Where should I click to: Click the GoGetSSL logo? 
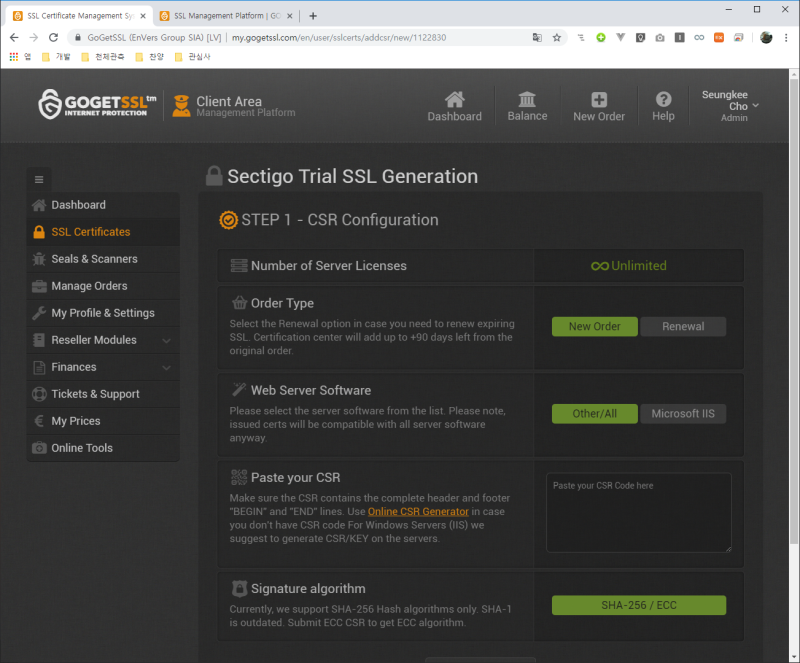point(97,105)
